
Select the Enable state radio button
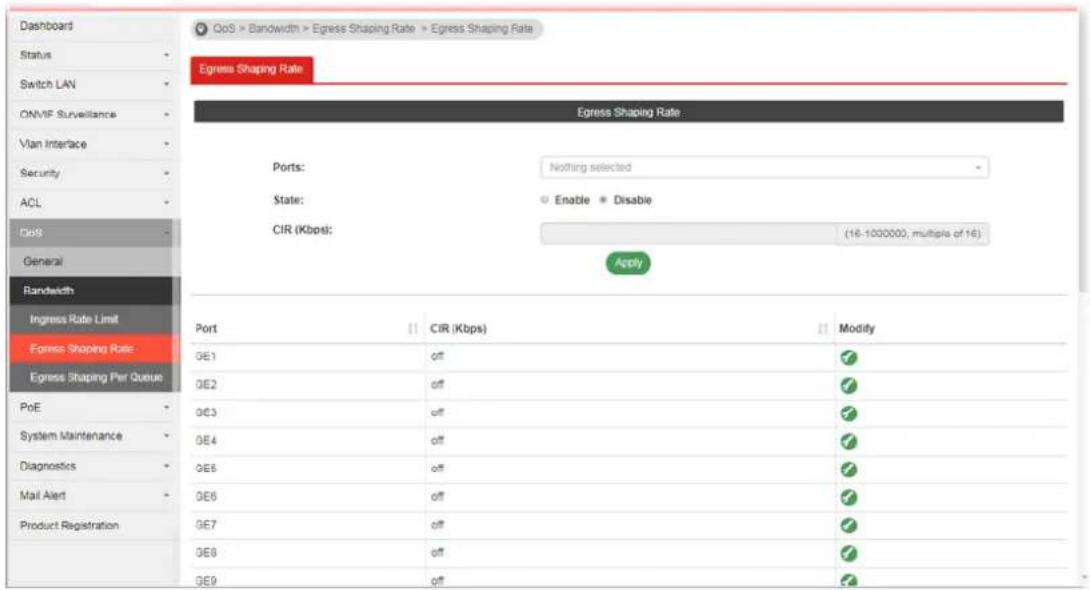click(544, 199)
